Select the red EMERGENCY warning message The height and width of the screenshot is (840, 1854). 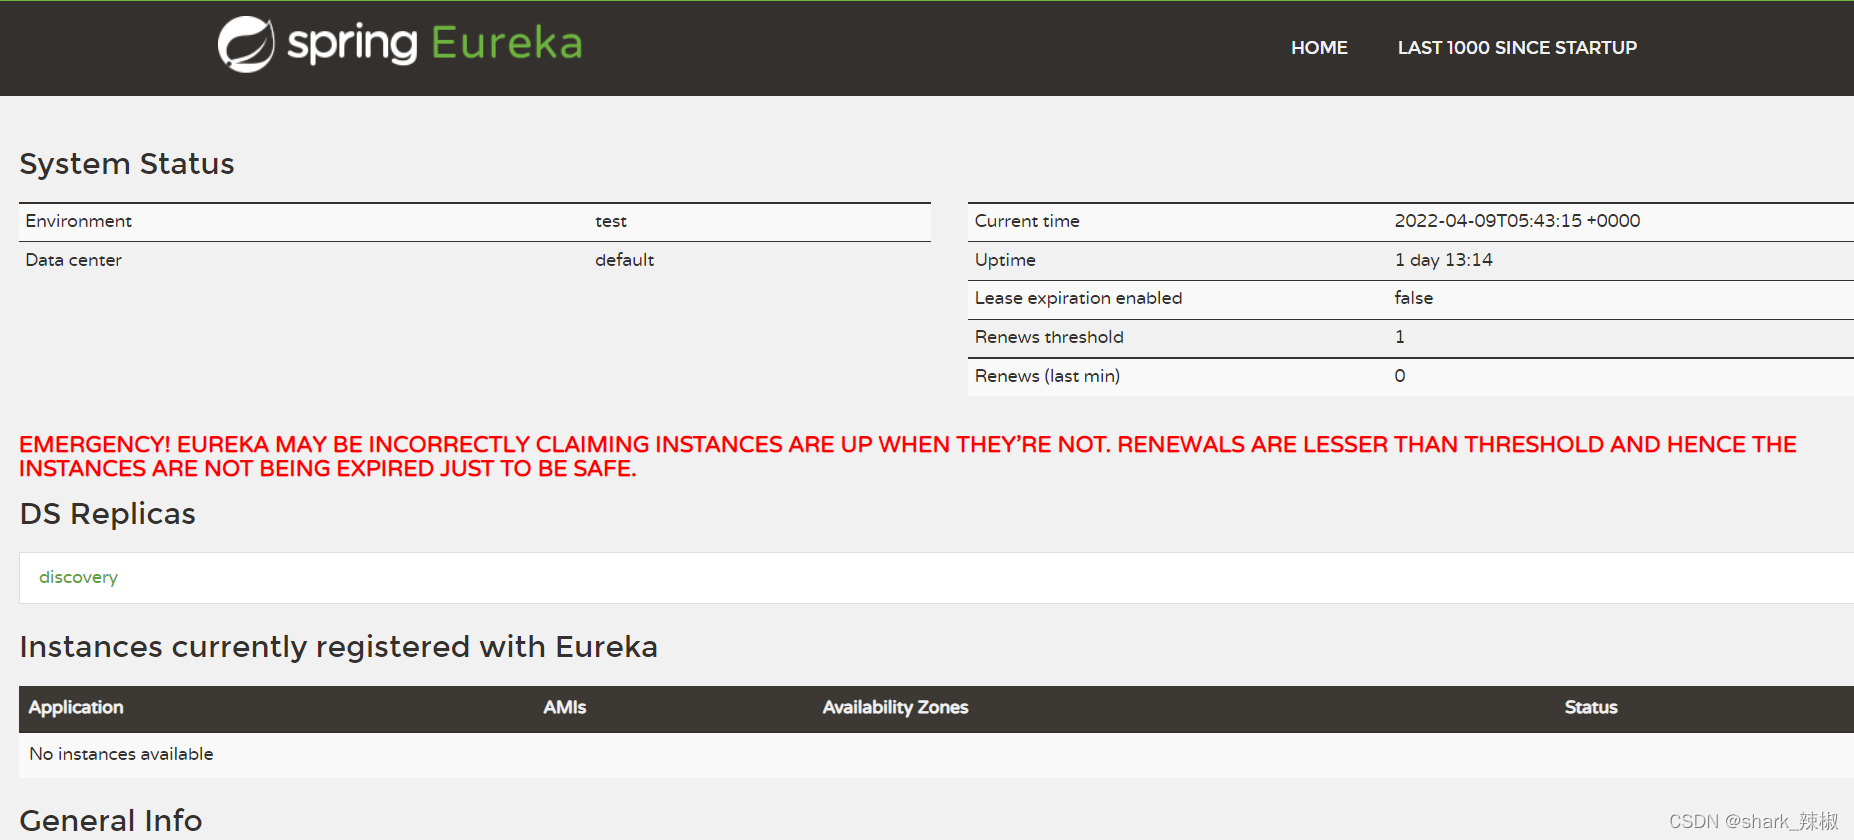point(908,456)
